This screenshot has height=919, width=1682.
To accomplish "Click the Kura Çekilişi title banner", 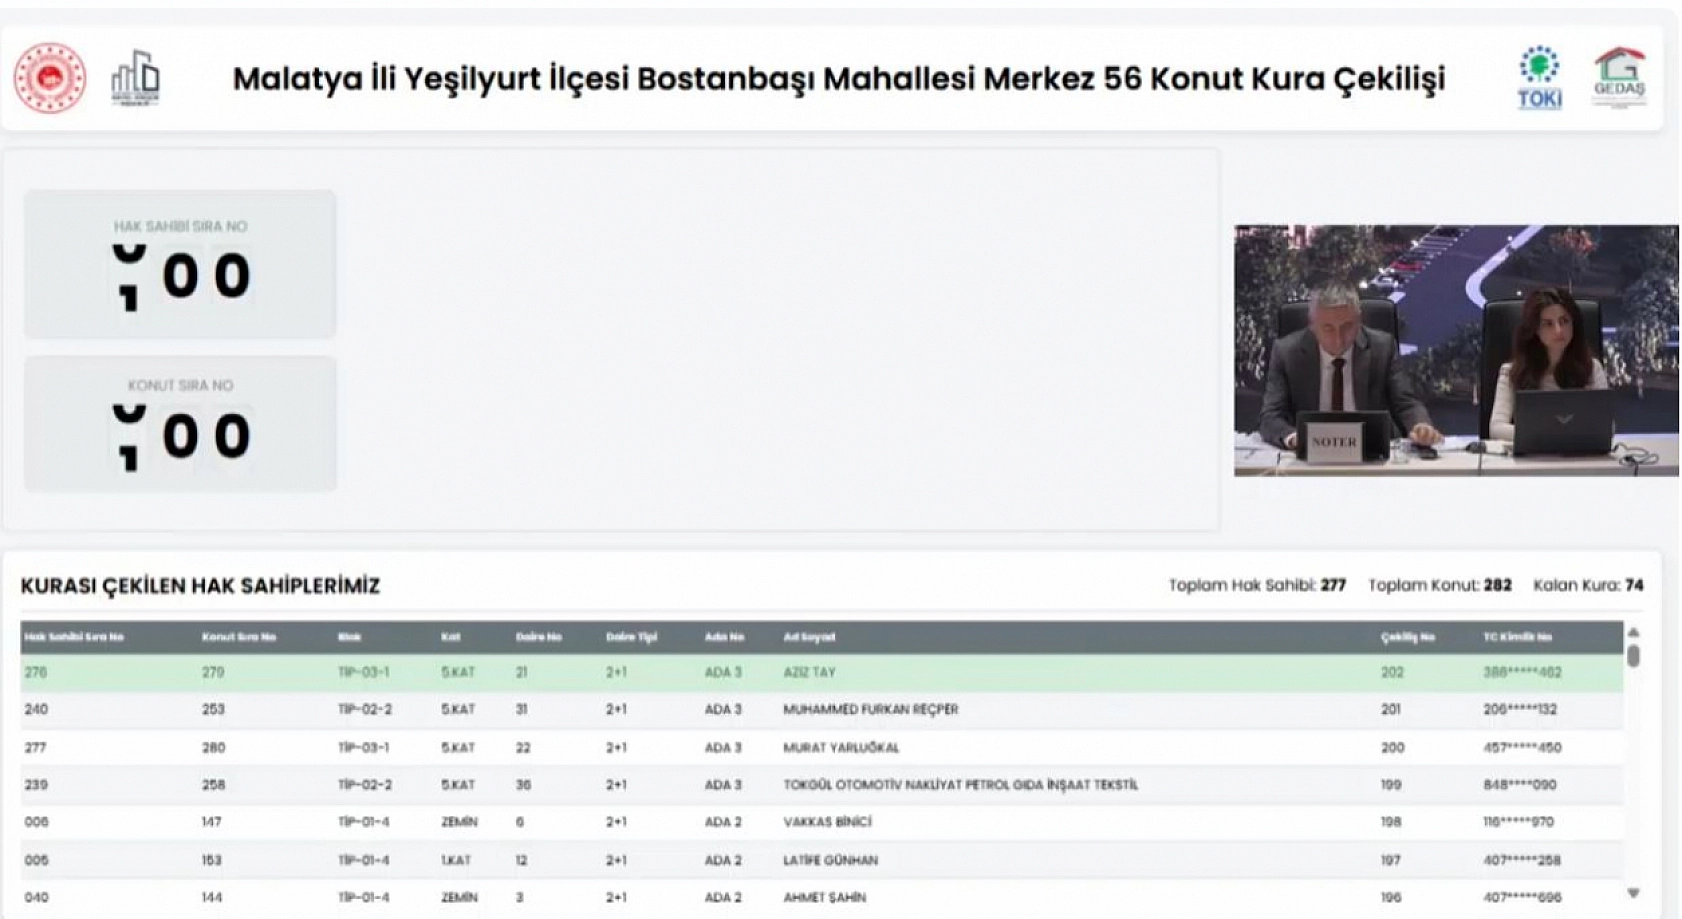I will click(840, 77).
